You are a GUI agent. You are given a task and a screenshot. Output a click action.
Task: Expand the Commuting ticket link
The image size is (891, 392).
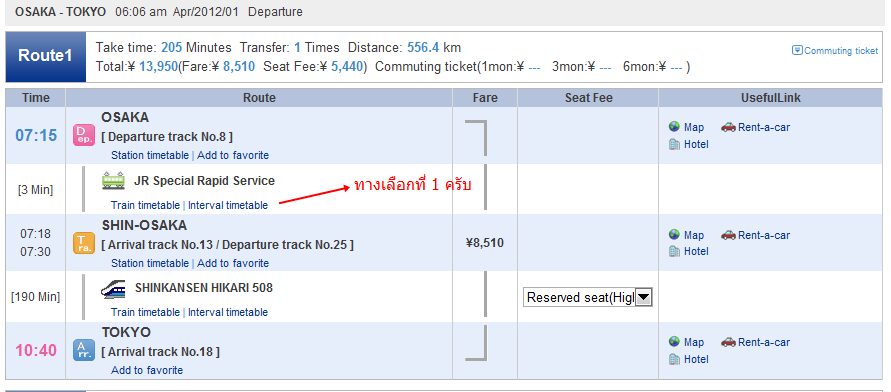(x=835, y=51)
